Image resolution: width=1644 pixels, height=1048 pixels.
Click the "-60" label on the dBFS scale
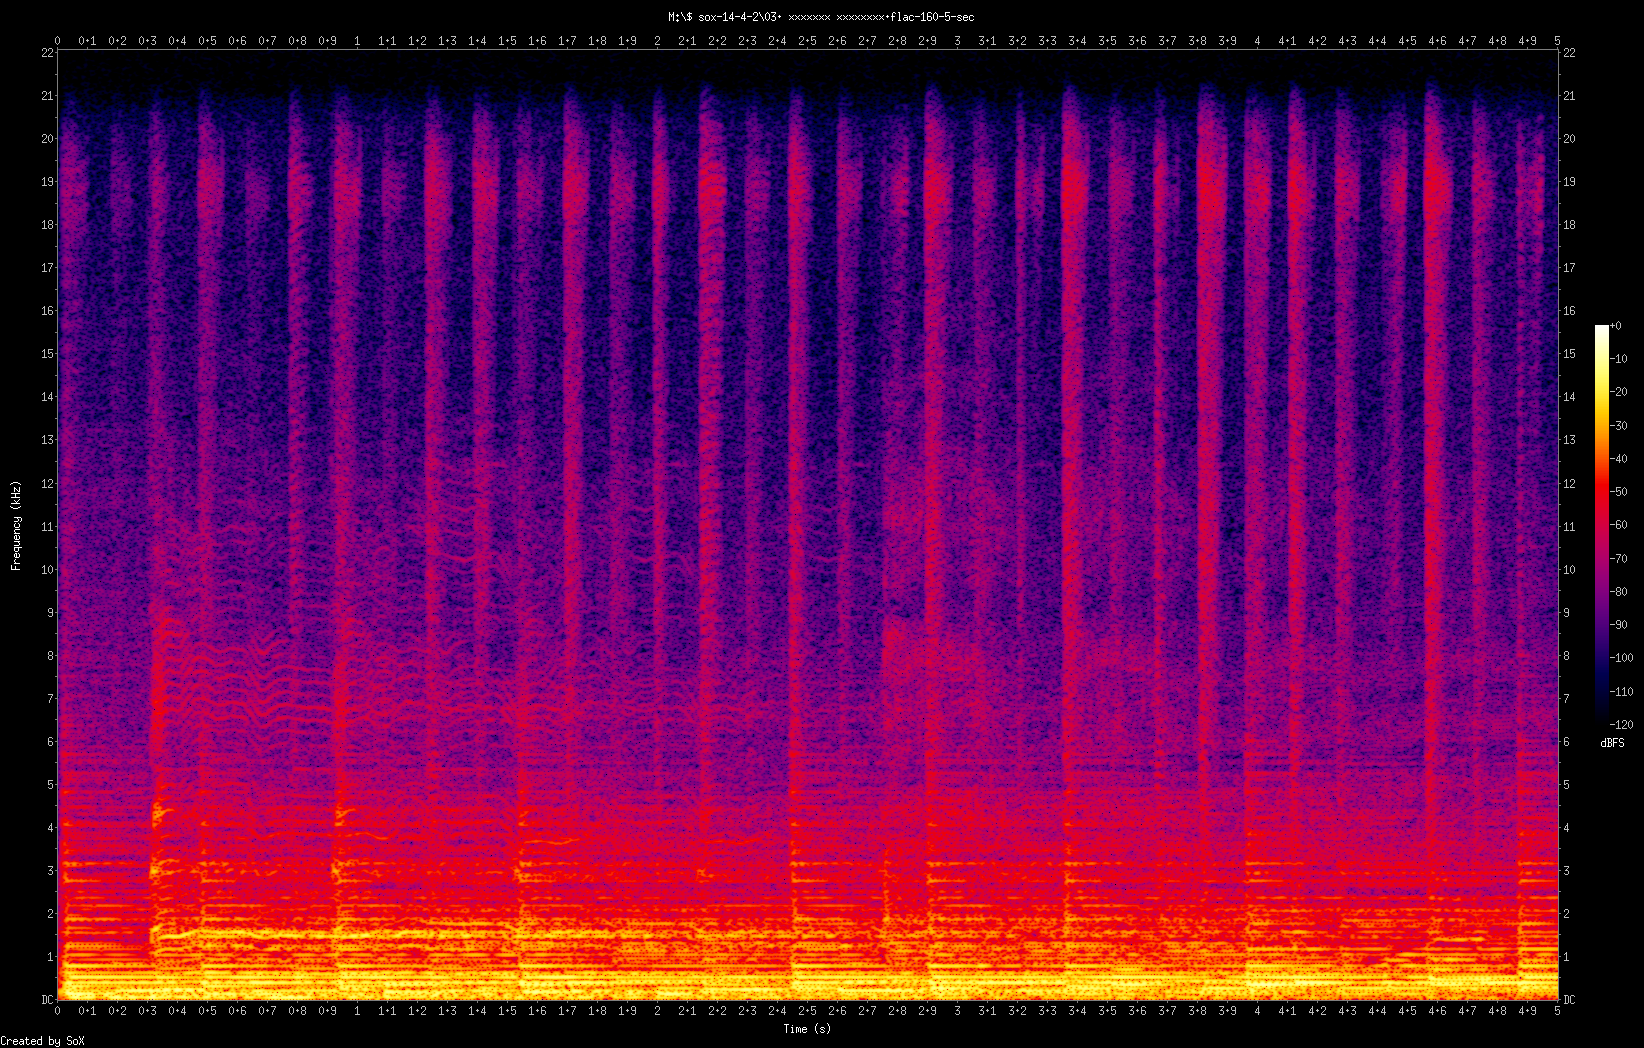coord(1619,525)
